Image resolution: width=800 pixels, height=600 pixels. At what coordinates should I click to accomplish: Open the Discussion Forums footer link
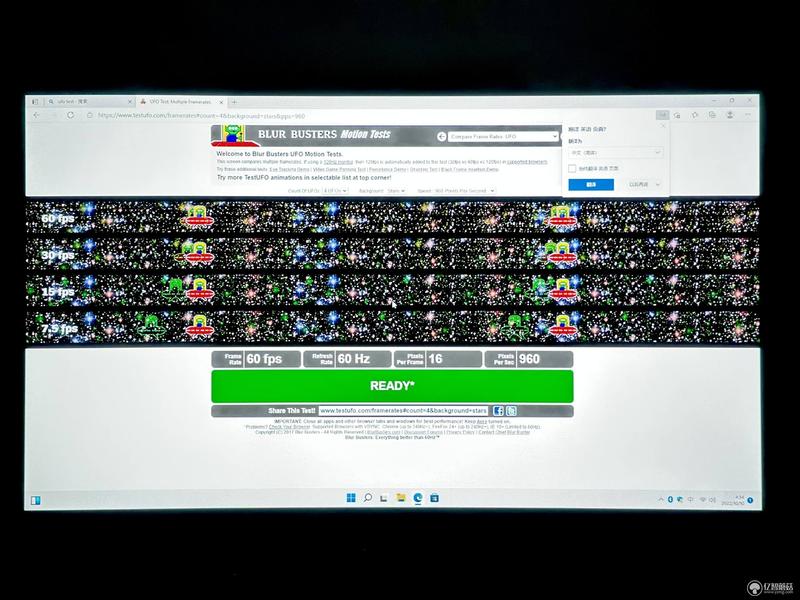point(423,432)
